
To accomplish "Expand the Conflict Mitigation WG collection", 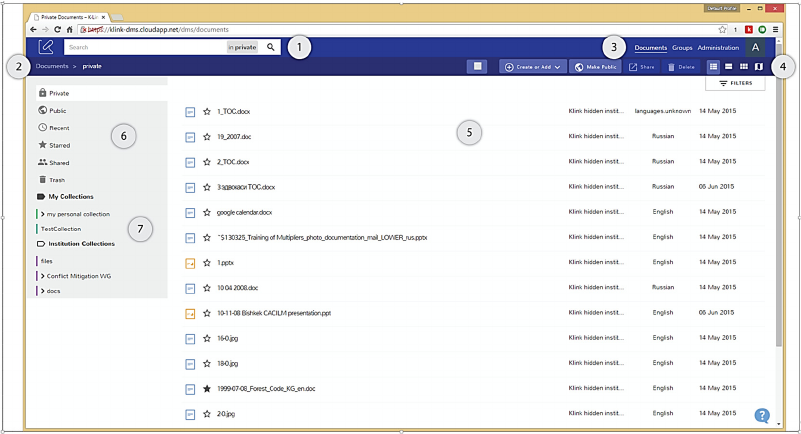I will 41,275.
